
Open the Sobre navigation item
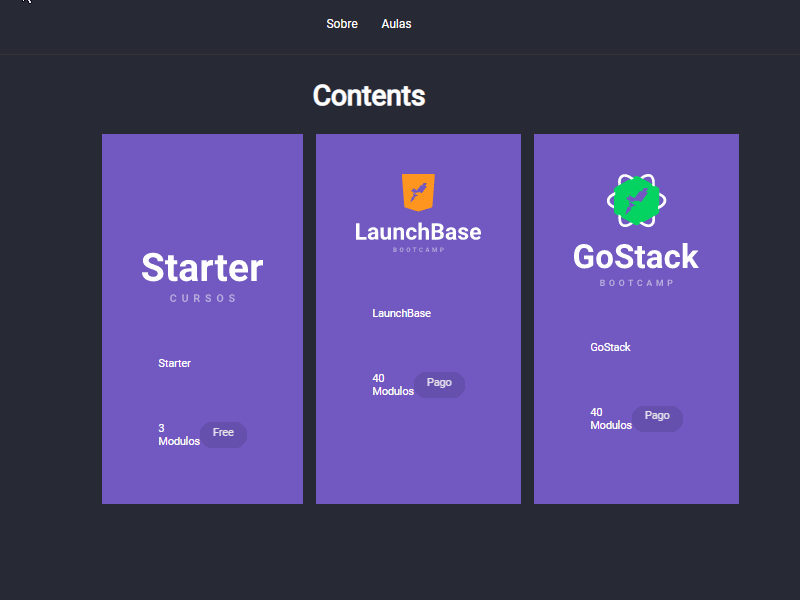click(342, 24)
